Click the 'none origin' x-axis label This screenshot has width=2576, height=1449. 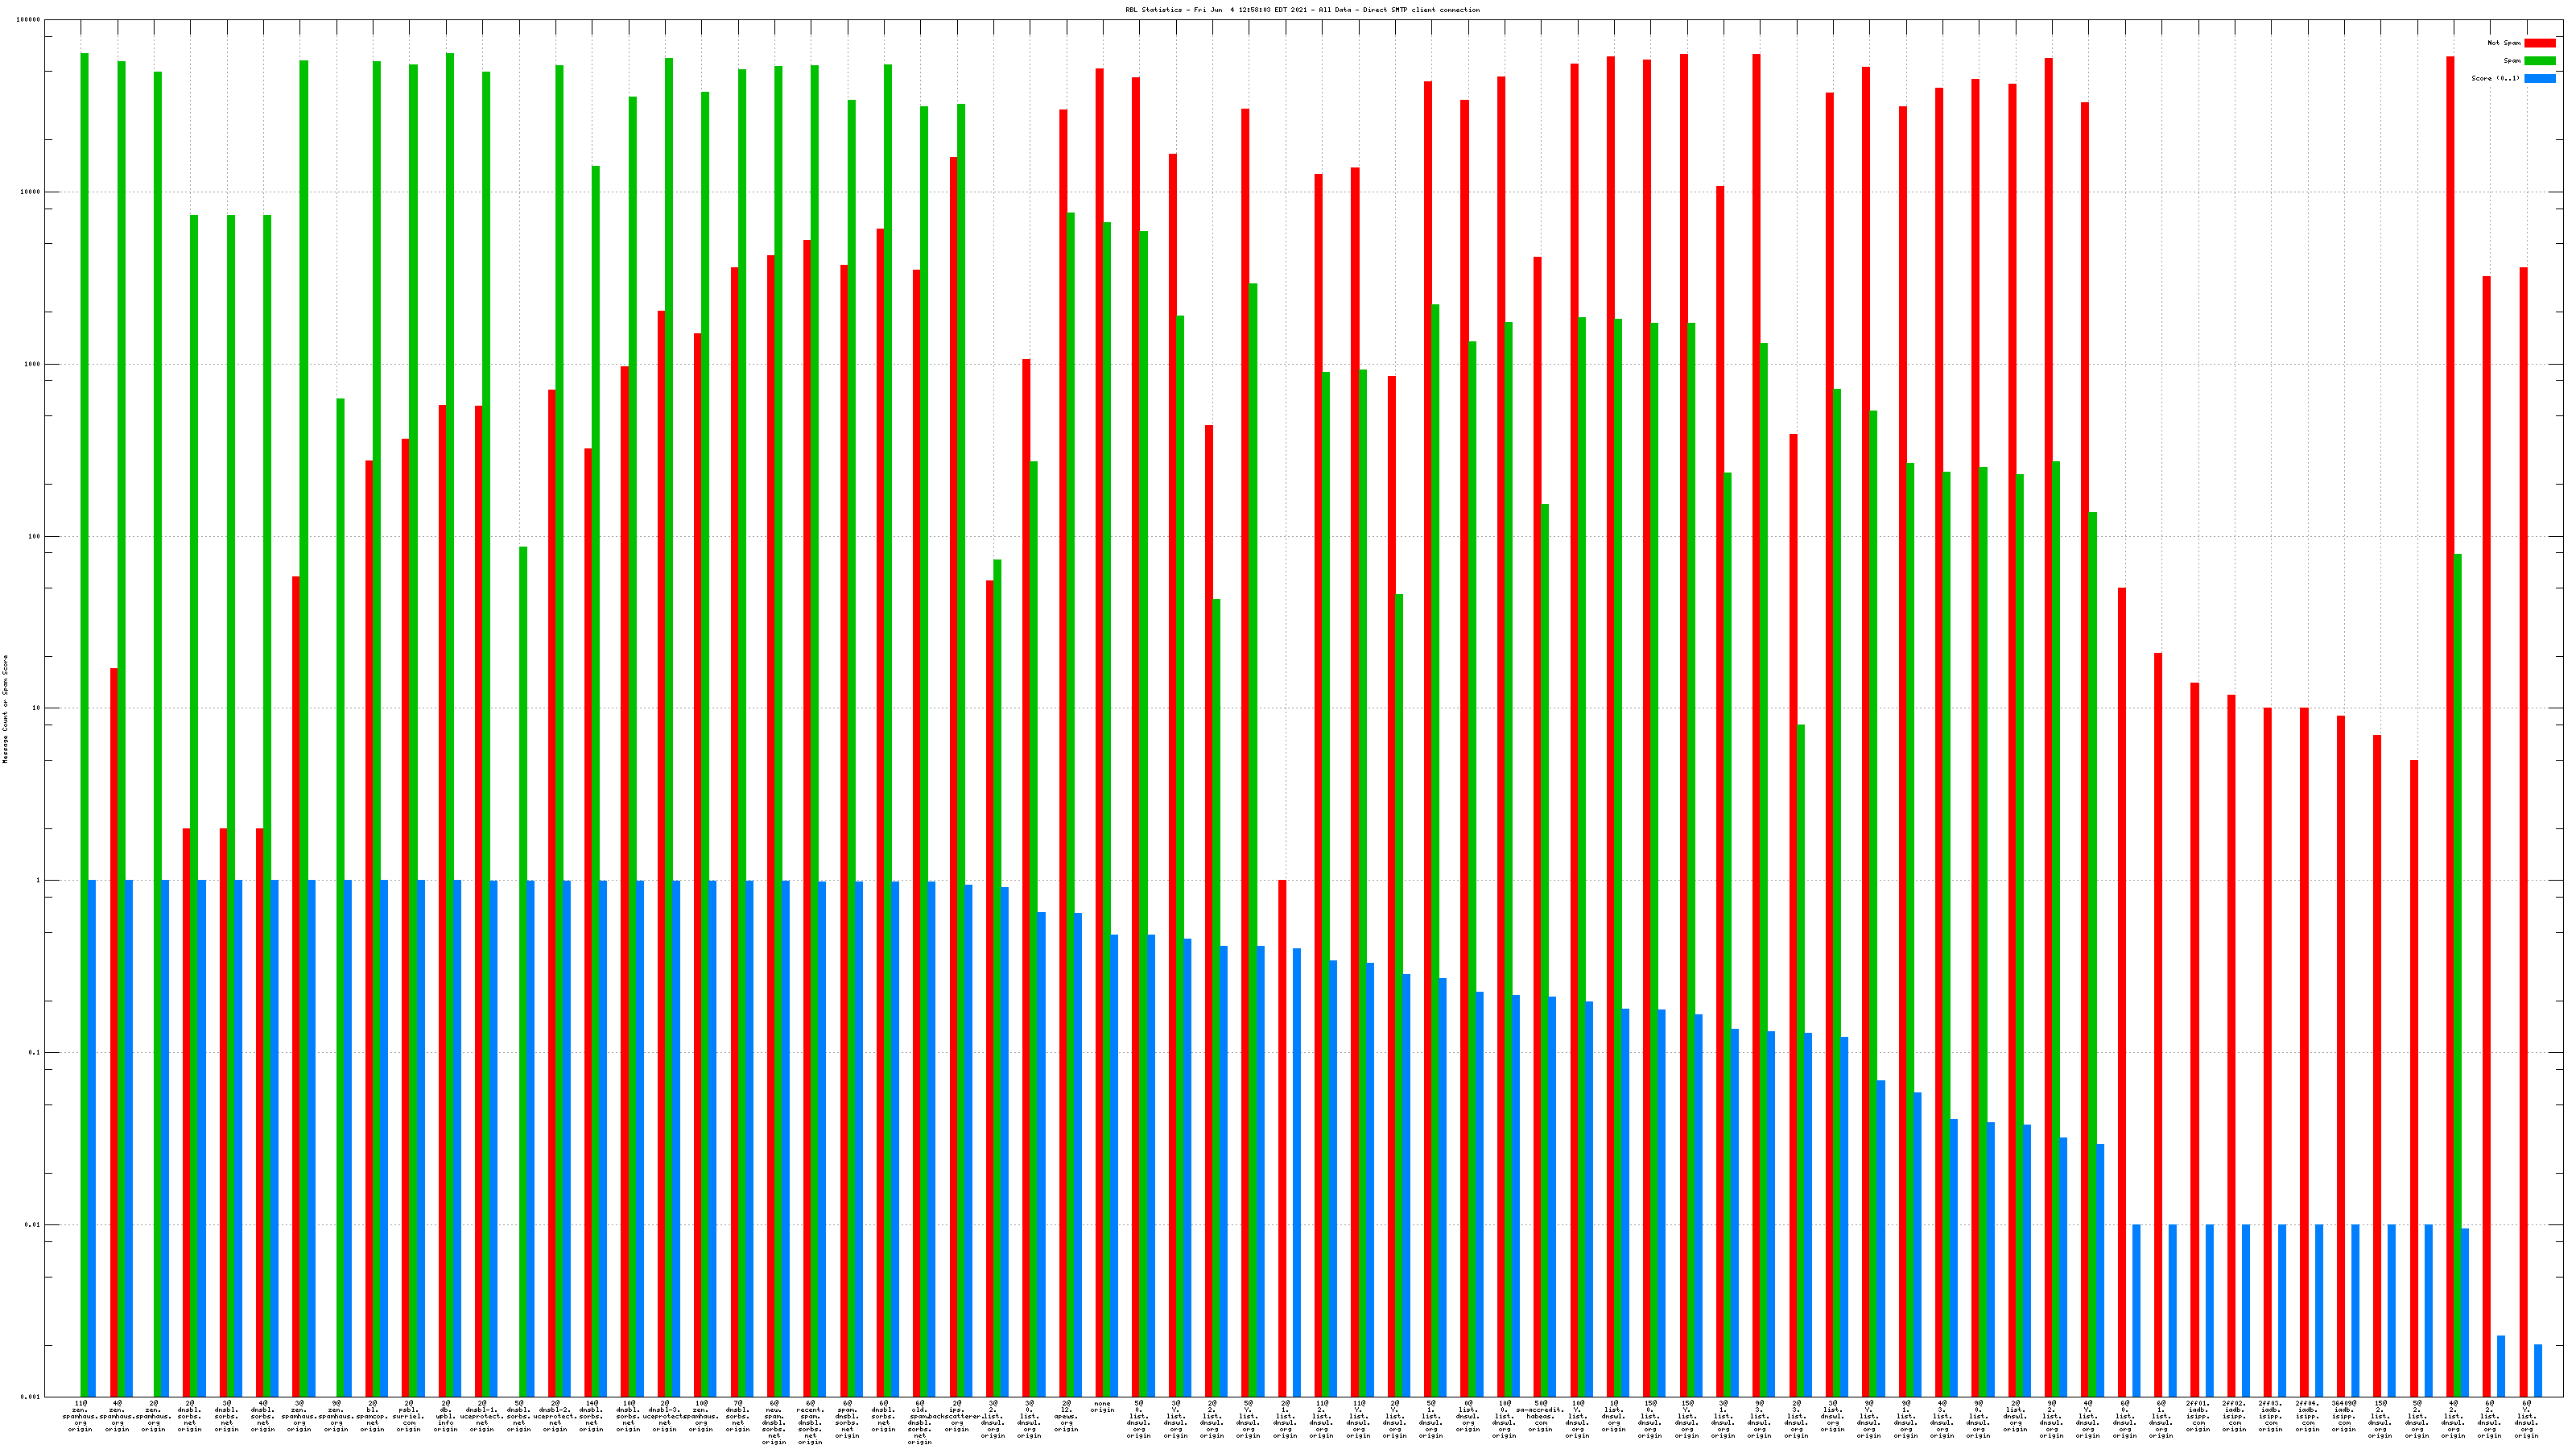point(1102,1407)
